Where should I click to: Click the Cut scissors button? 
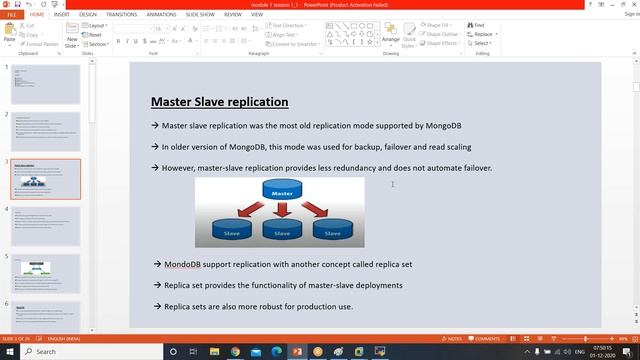click(x=27, y=25)
